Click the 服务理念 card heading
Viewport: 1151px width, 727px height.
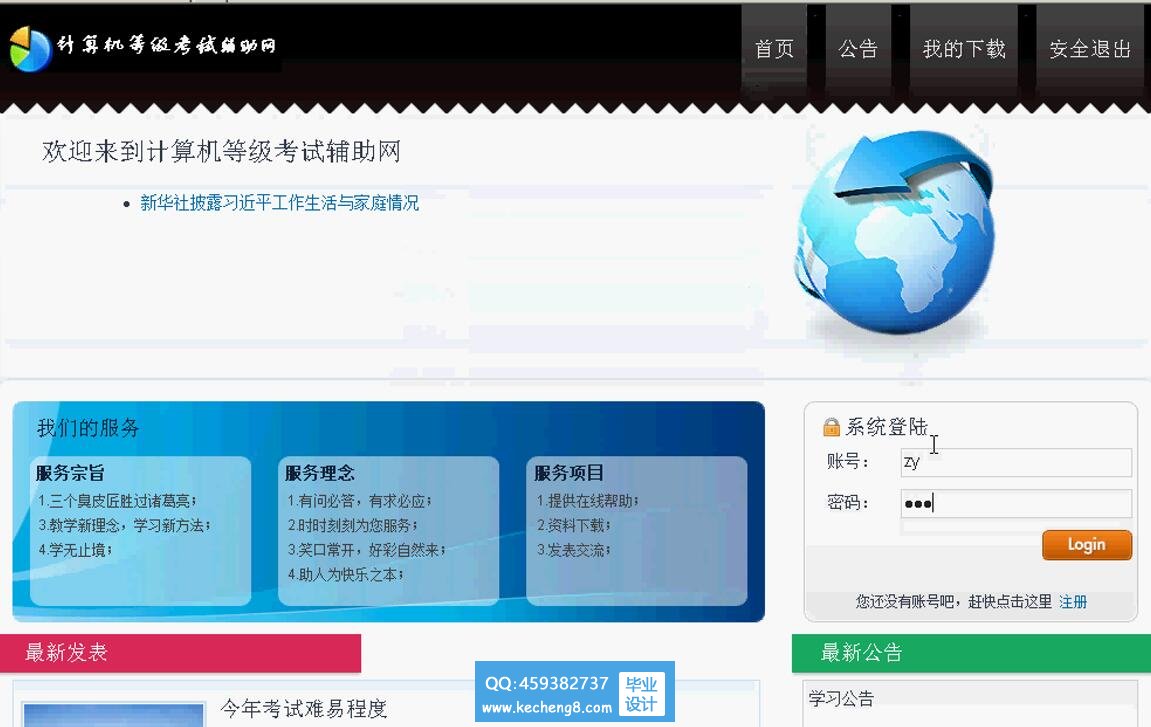(x=319, y=473)
